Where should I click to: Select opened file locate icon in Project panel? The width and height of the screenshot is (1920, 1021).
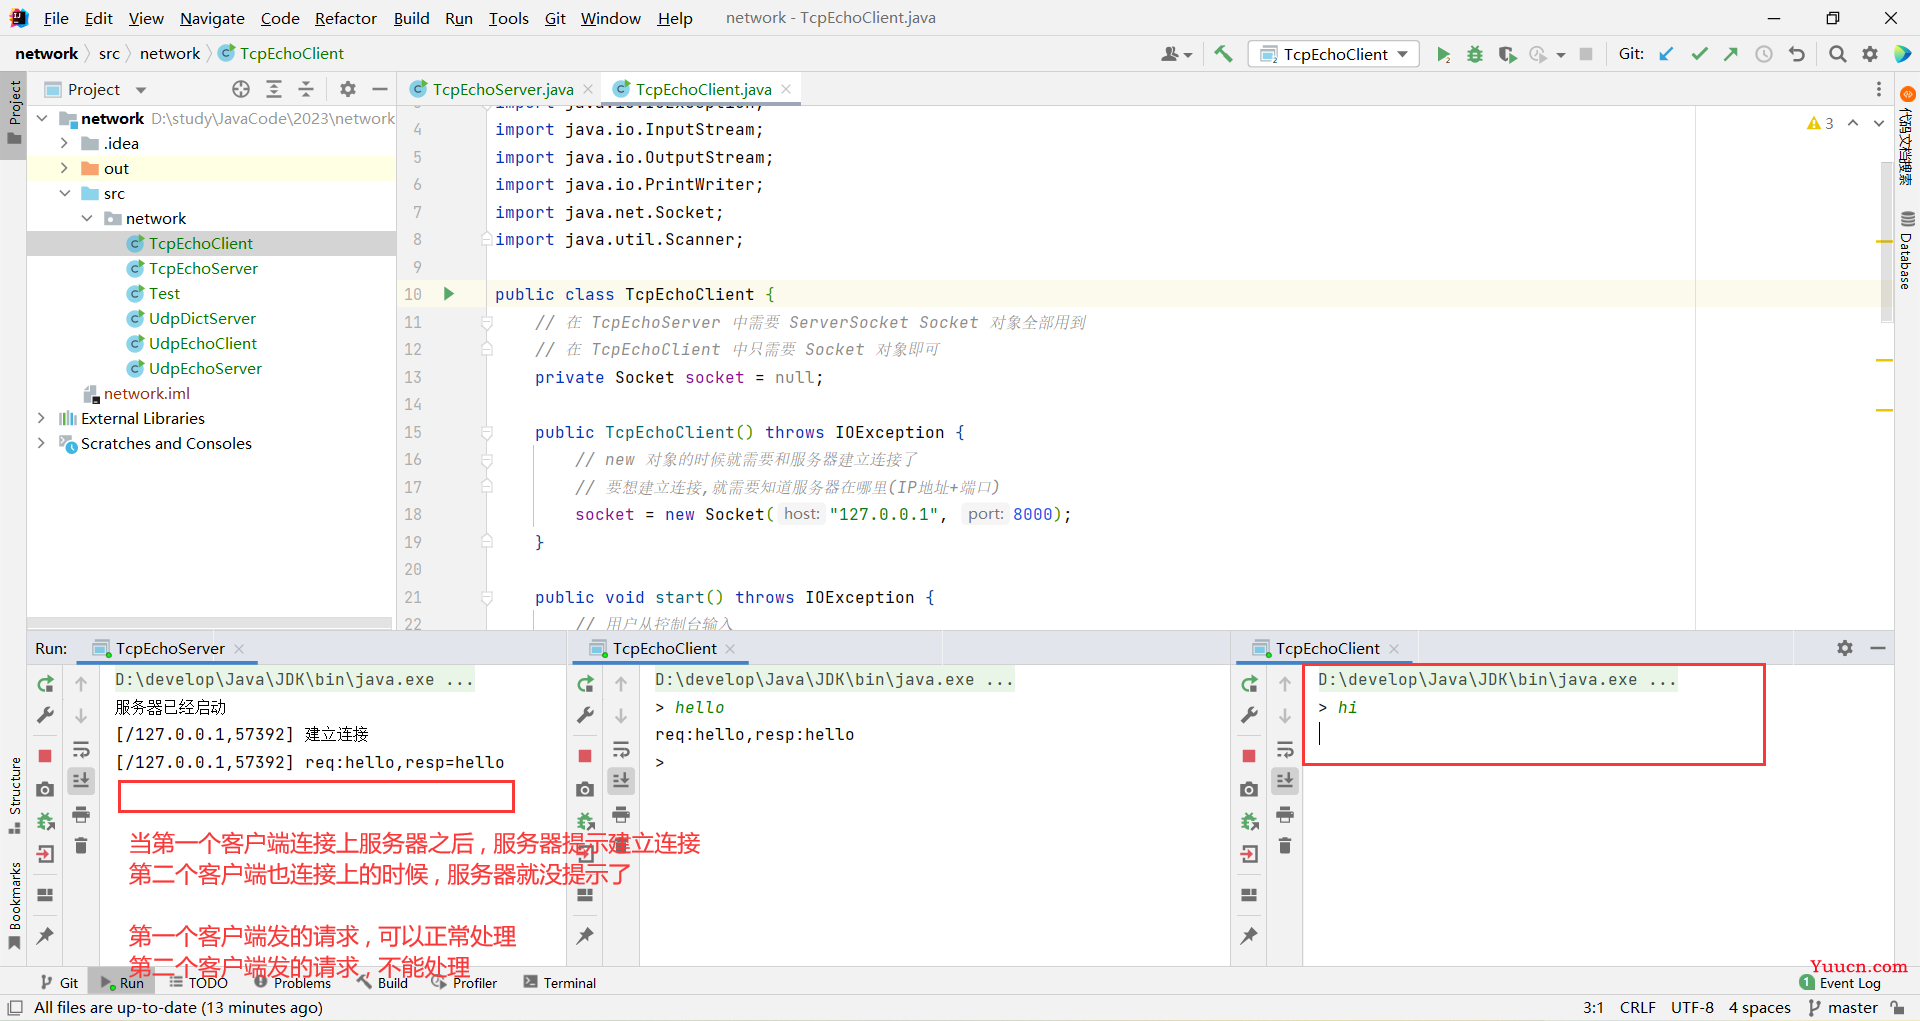click(241, 89)
